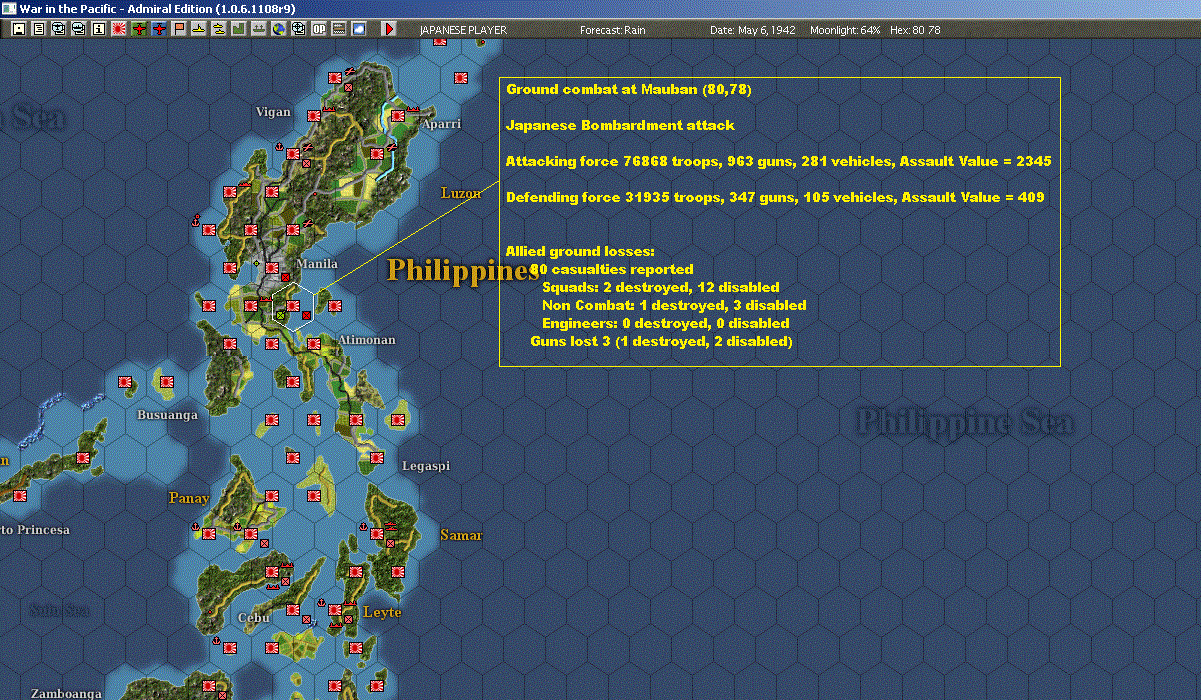Click the 'Vigan' map label
This screenshot has width=1201, height=700.
(x=273, y=112)
